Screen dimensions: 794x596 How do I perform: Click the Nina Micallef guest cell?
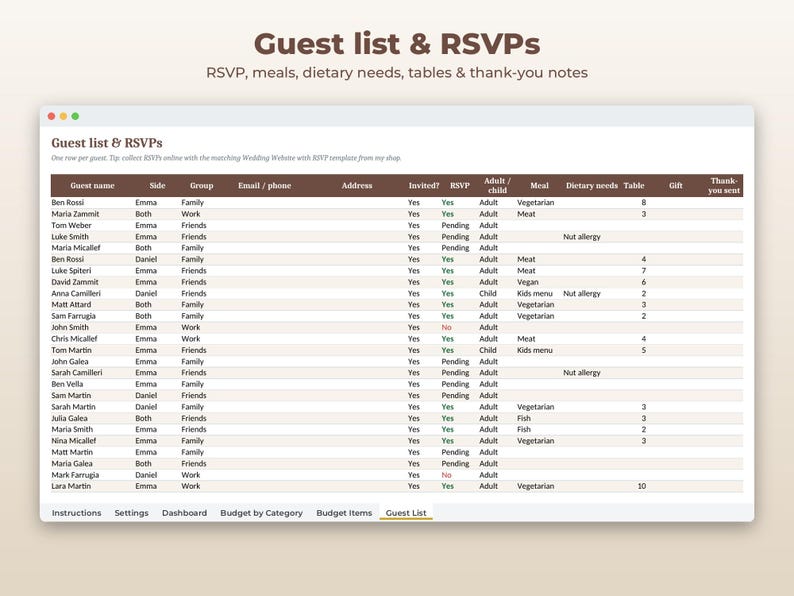point(73,441)
